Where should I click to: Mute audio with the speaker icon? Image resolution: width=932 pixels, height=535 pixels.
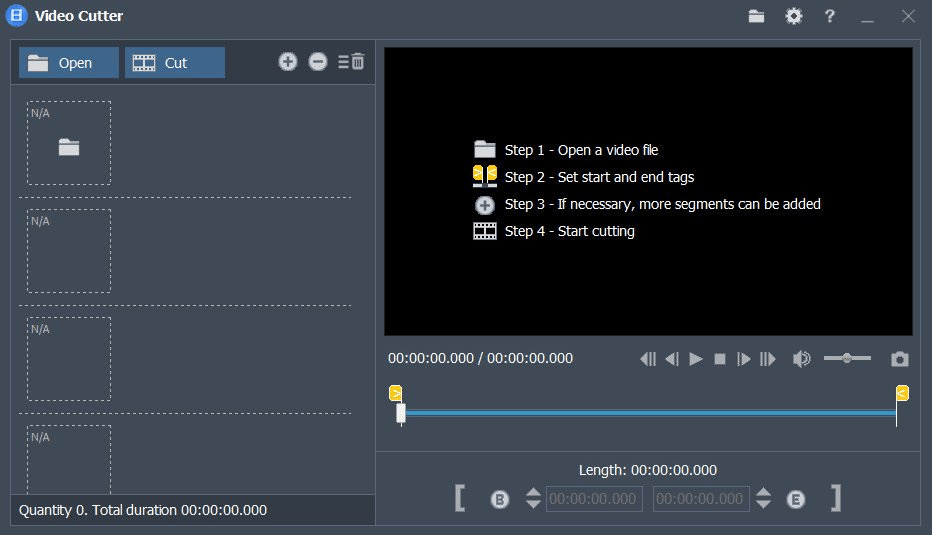[x=801, y=359]
